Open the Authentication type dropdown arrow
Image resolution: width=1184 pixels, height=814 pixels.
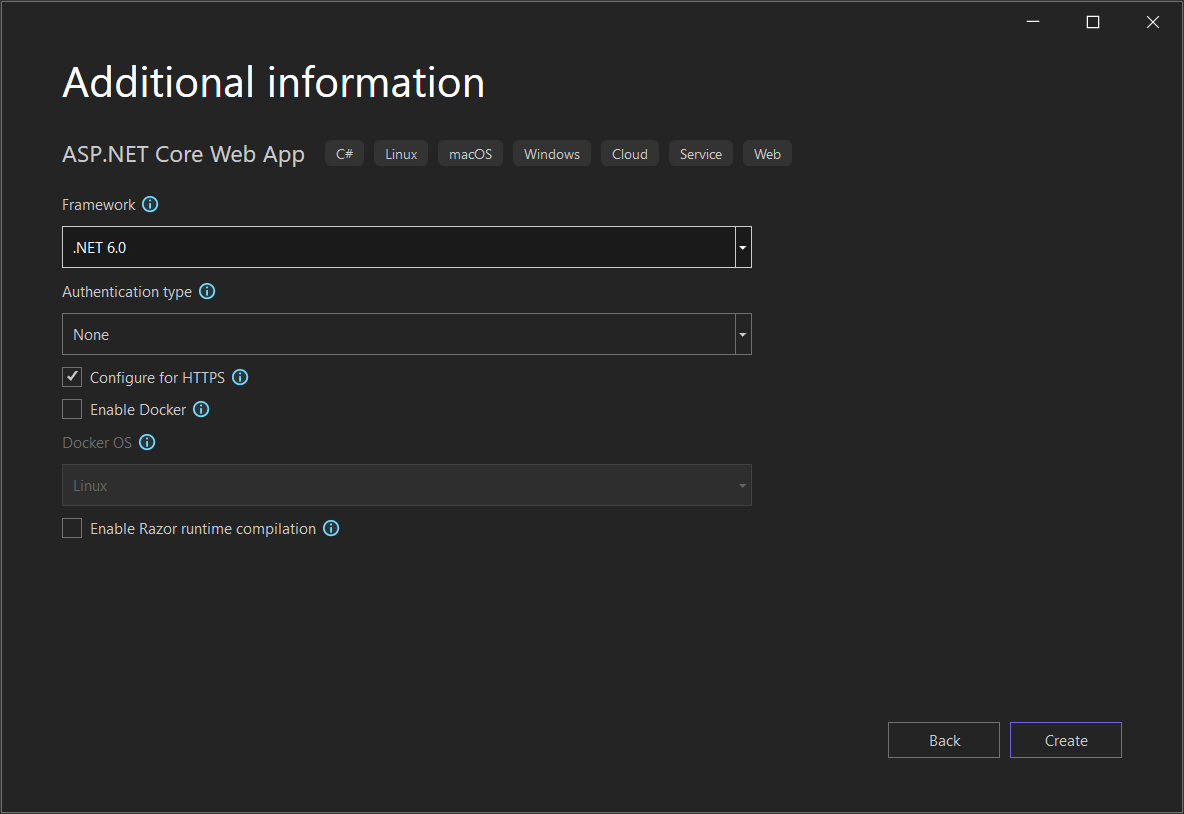743,335
